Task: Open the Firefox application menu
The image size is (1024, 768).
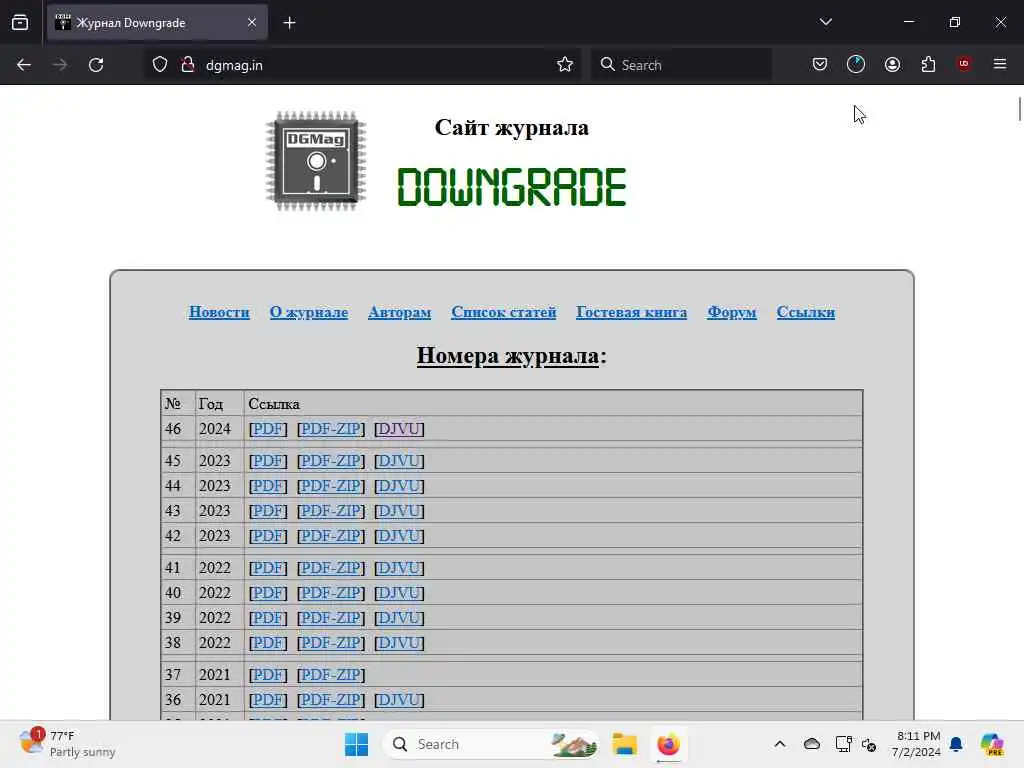Action: [x=1000, y=64]
